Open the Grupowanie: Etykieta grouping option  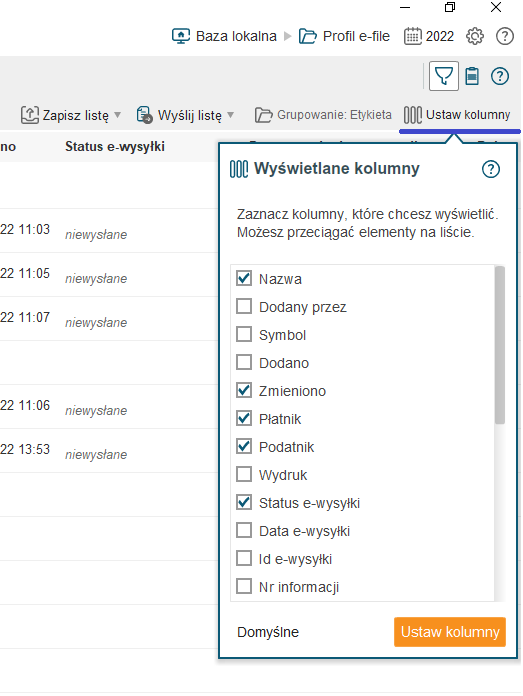323,115
